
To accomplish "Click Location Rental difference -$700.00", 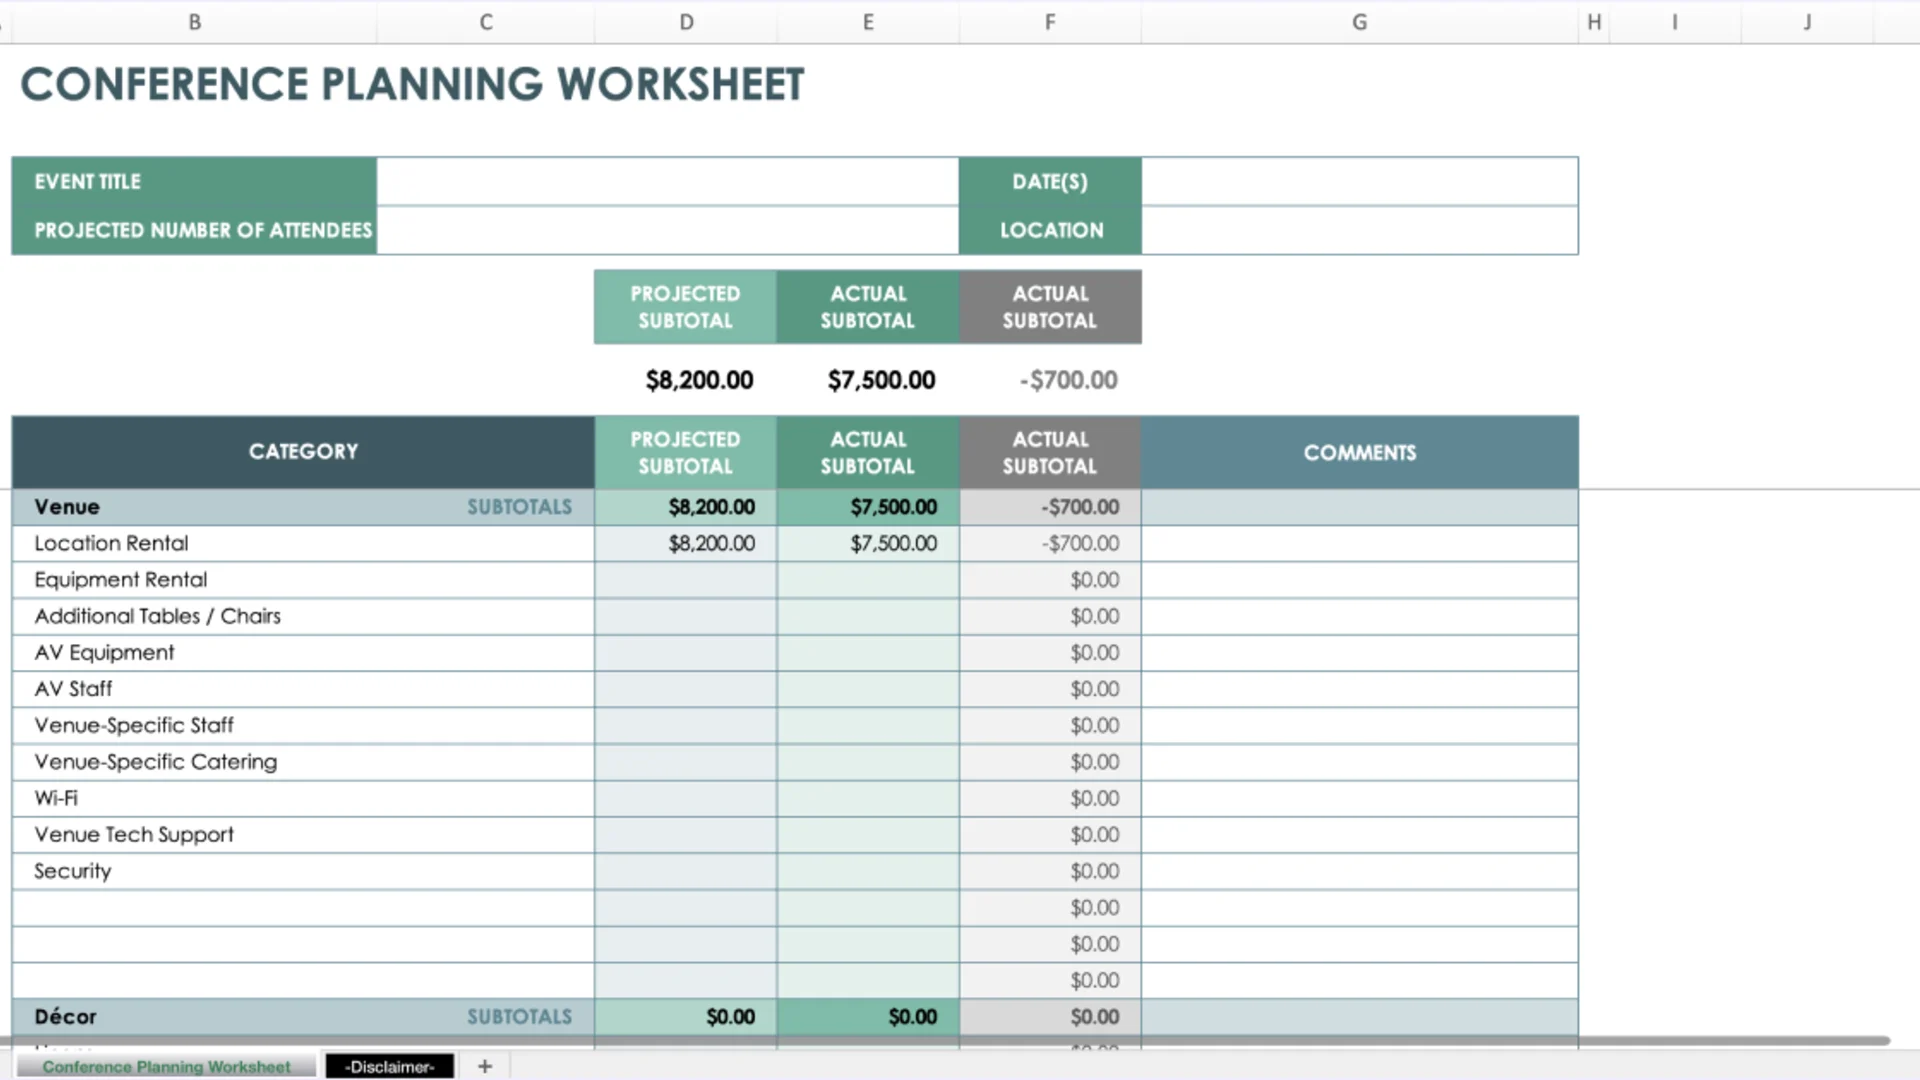I will coord(1050,543).
